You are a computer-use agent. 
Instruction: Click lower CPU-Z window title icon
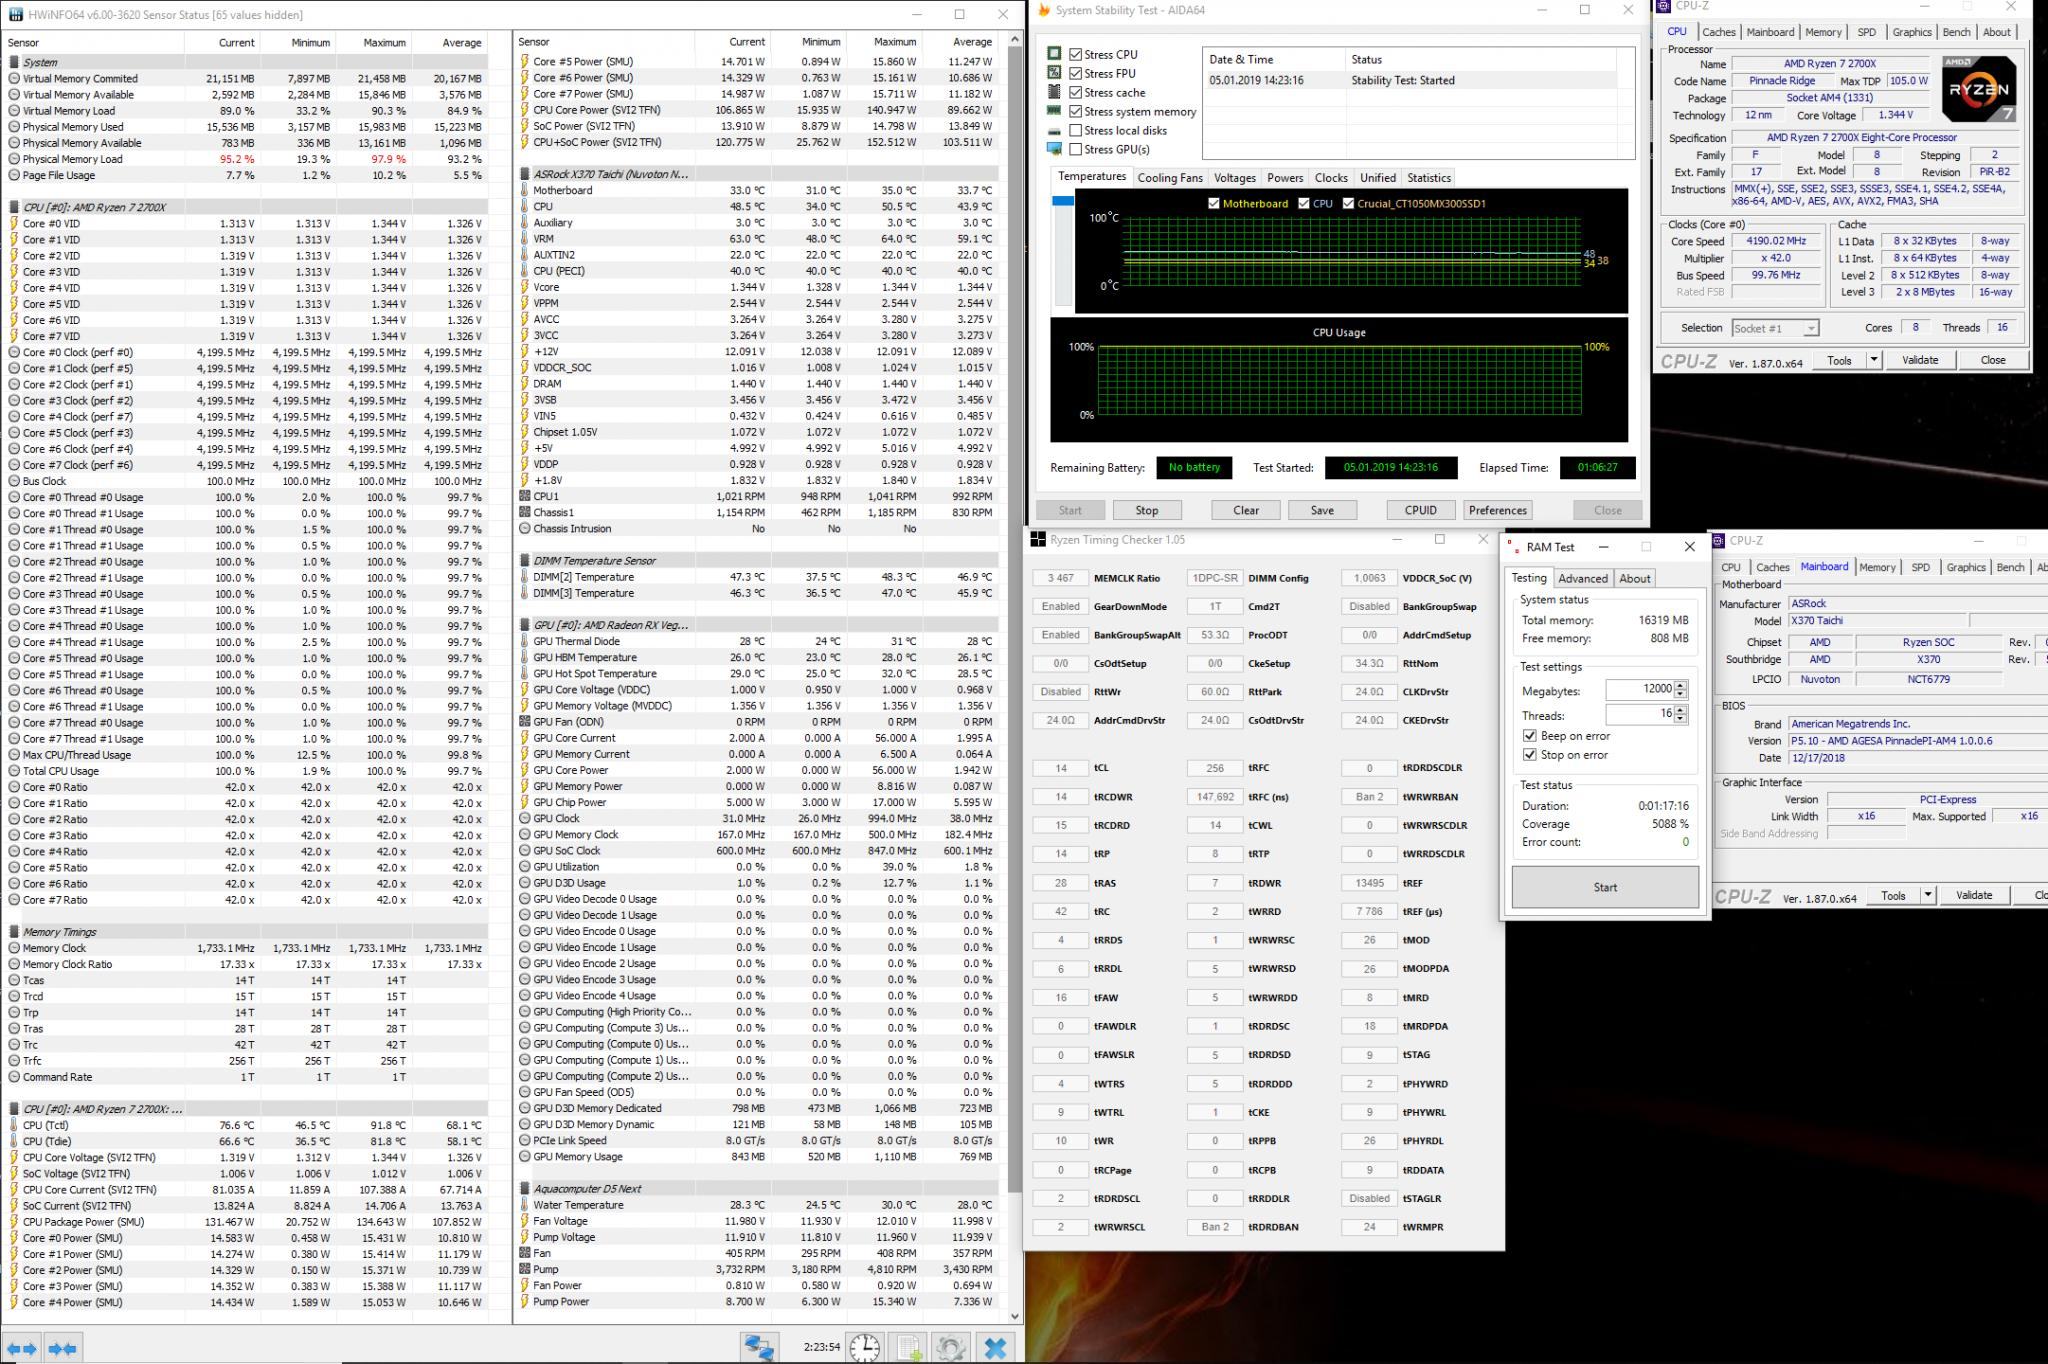[1719, 541]
